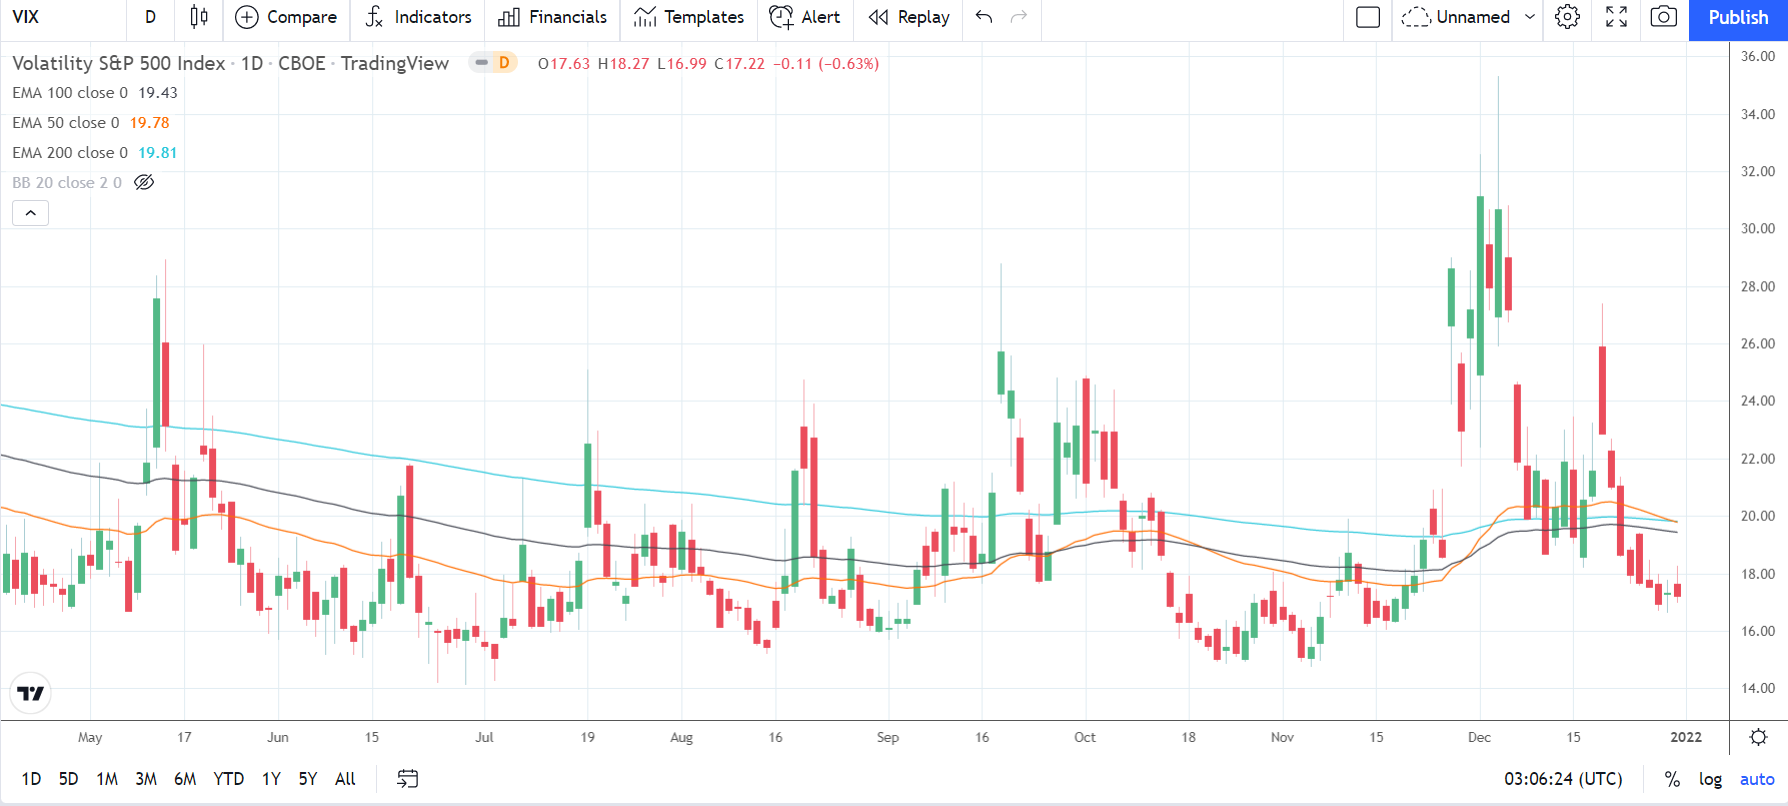Image resolution: width=1788 pixels, height=806 pixels.
Task: Select the EMA 200 close 0 legend
Action: tap(70, 153)
